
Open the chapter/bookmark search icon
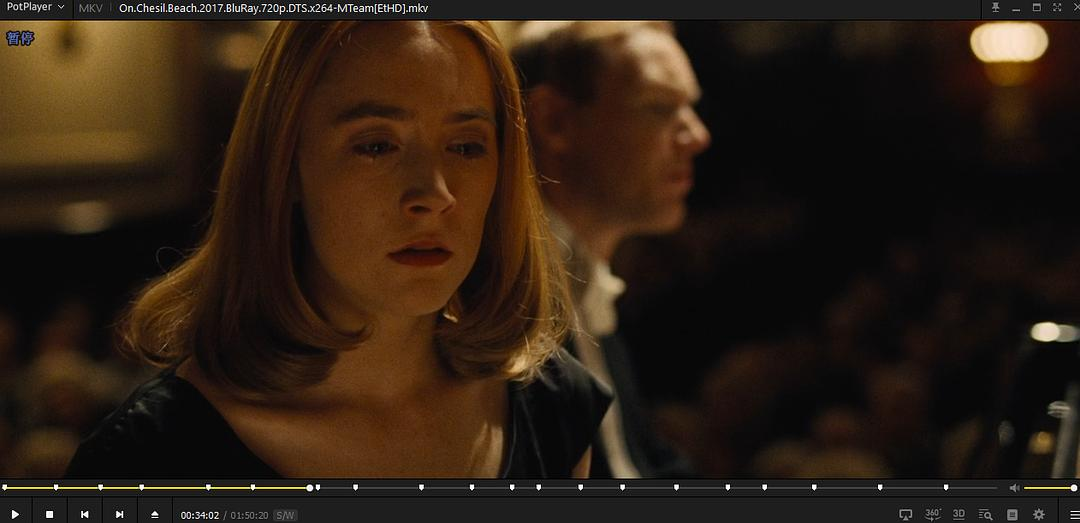click(x=985, y=514)
